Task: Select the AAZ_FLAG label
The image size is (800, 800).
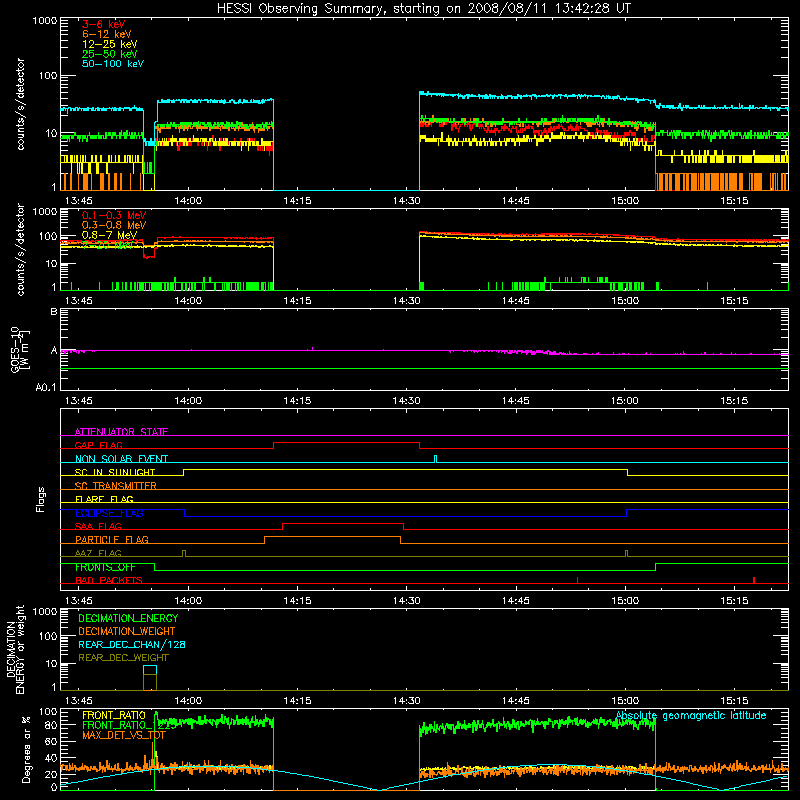Action: pyautogui.click(x=98, y=553)
